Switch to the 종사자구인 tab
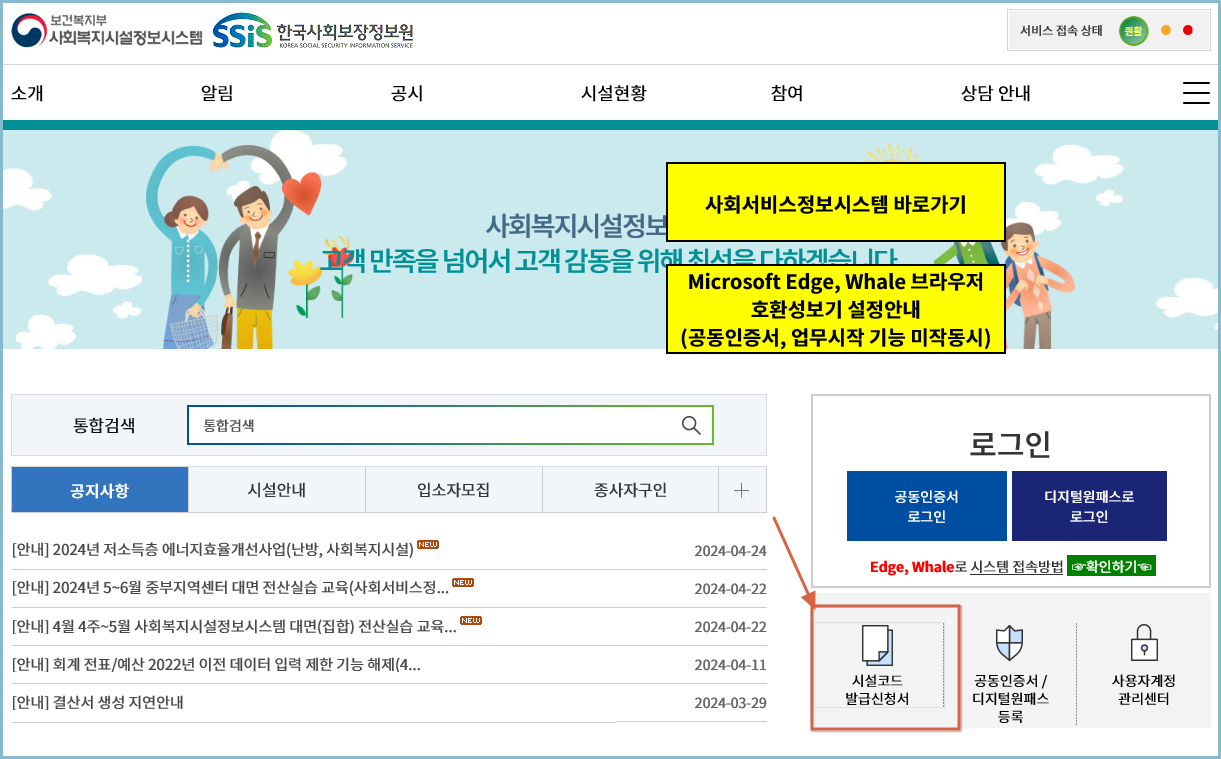Image resolution: width=1221 pixels, height=759 pixels. click(631, 489)
